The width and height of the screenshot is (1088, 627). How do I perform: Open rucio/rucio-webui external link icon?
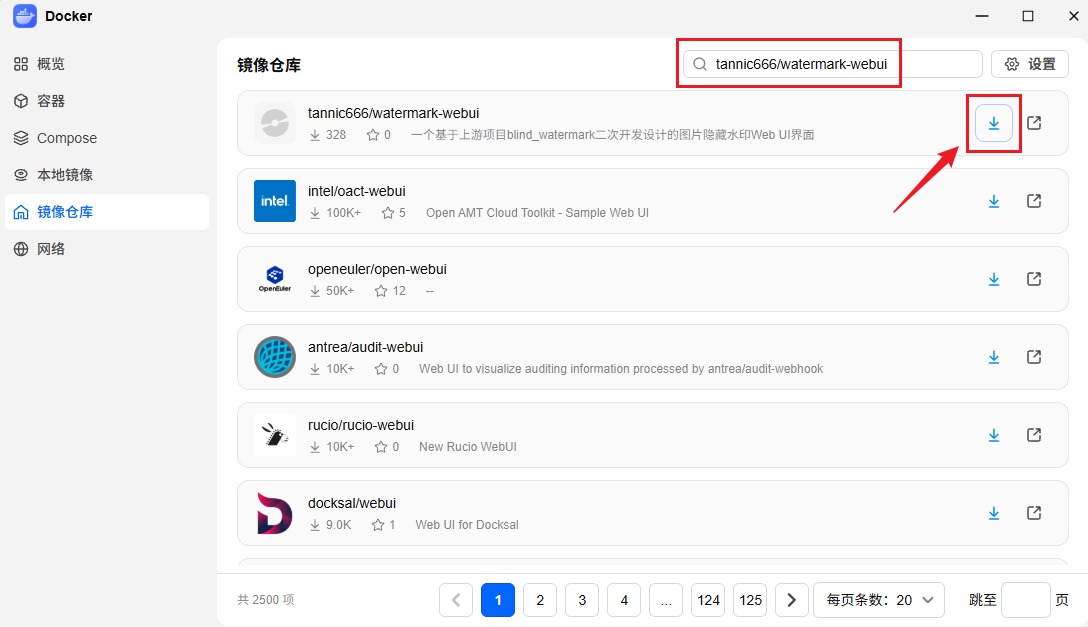[1034, 435]
